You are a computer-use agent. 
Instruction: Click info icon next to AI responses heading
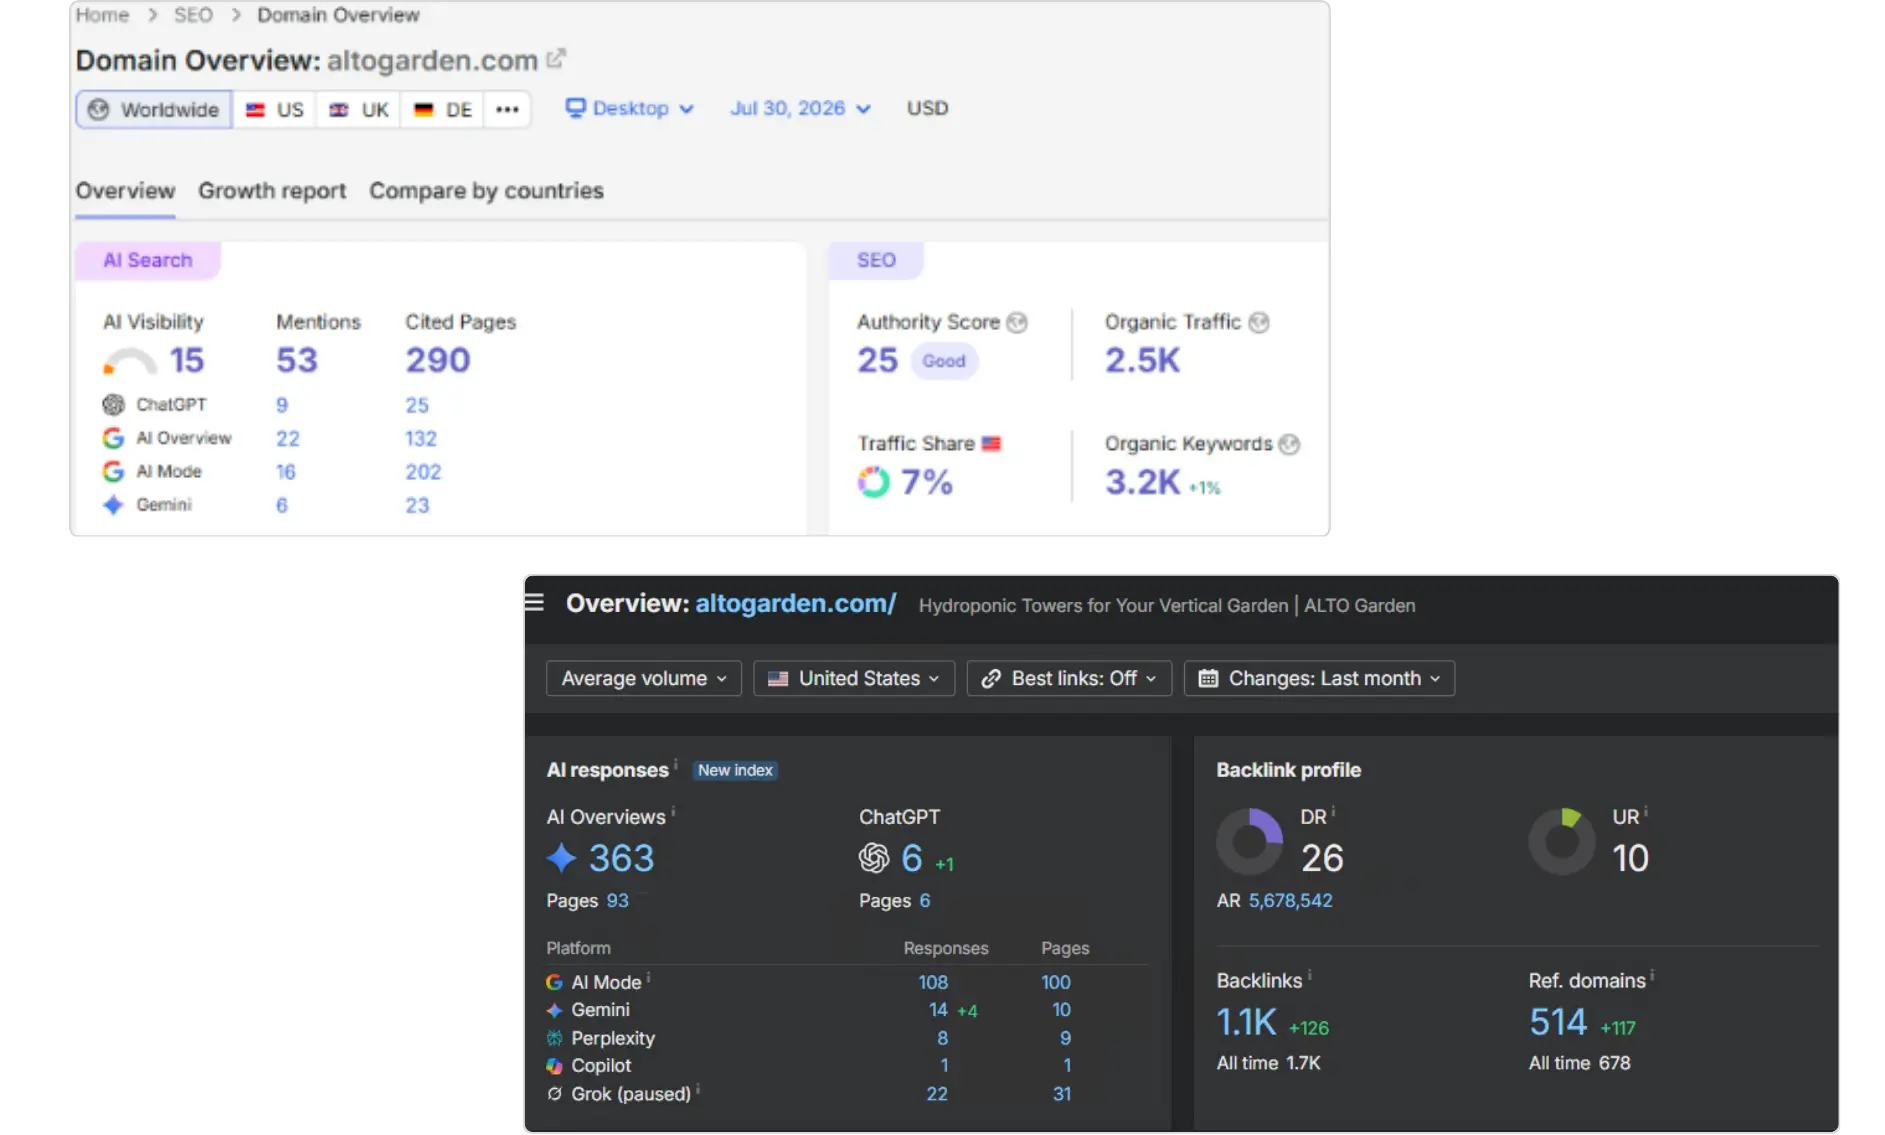coord(676,765)
